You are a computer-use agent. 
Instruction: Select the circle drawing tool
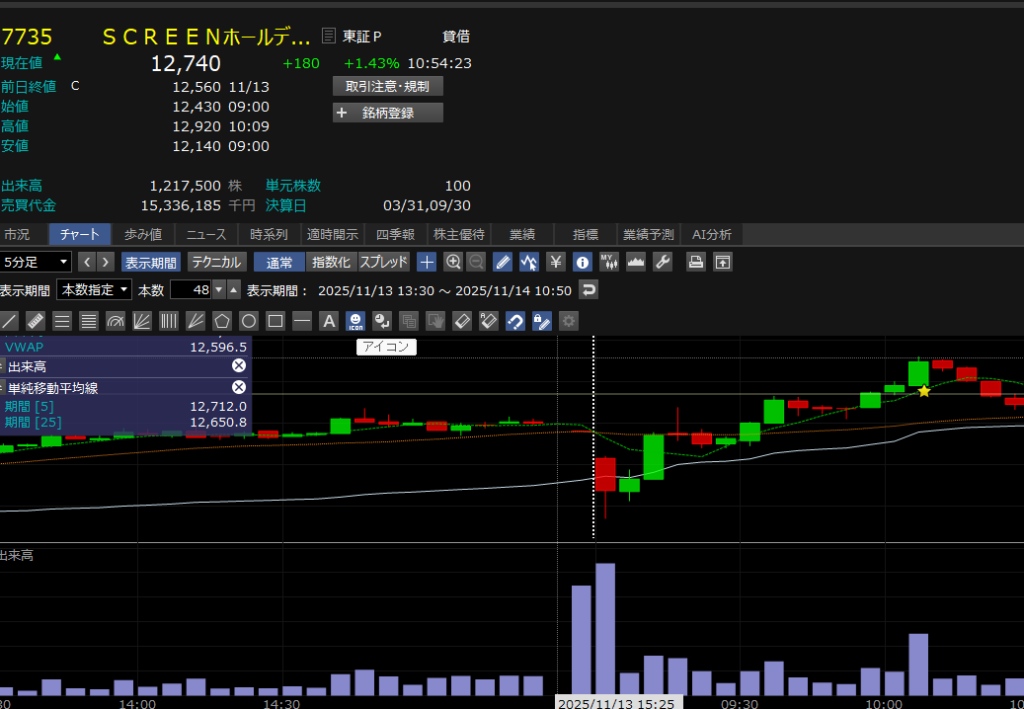(x=249, y=321)
